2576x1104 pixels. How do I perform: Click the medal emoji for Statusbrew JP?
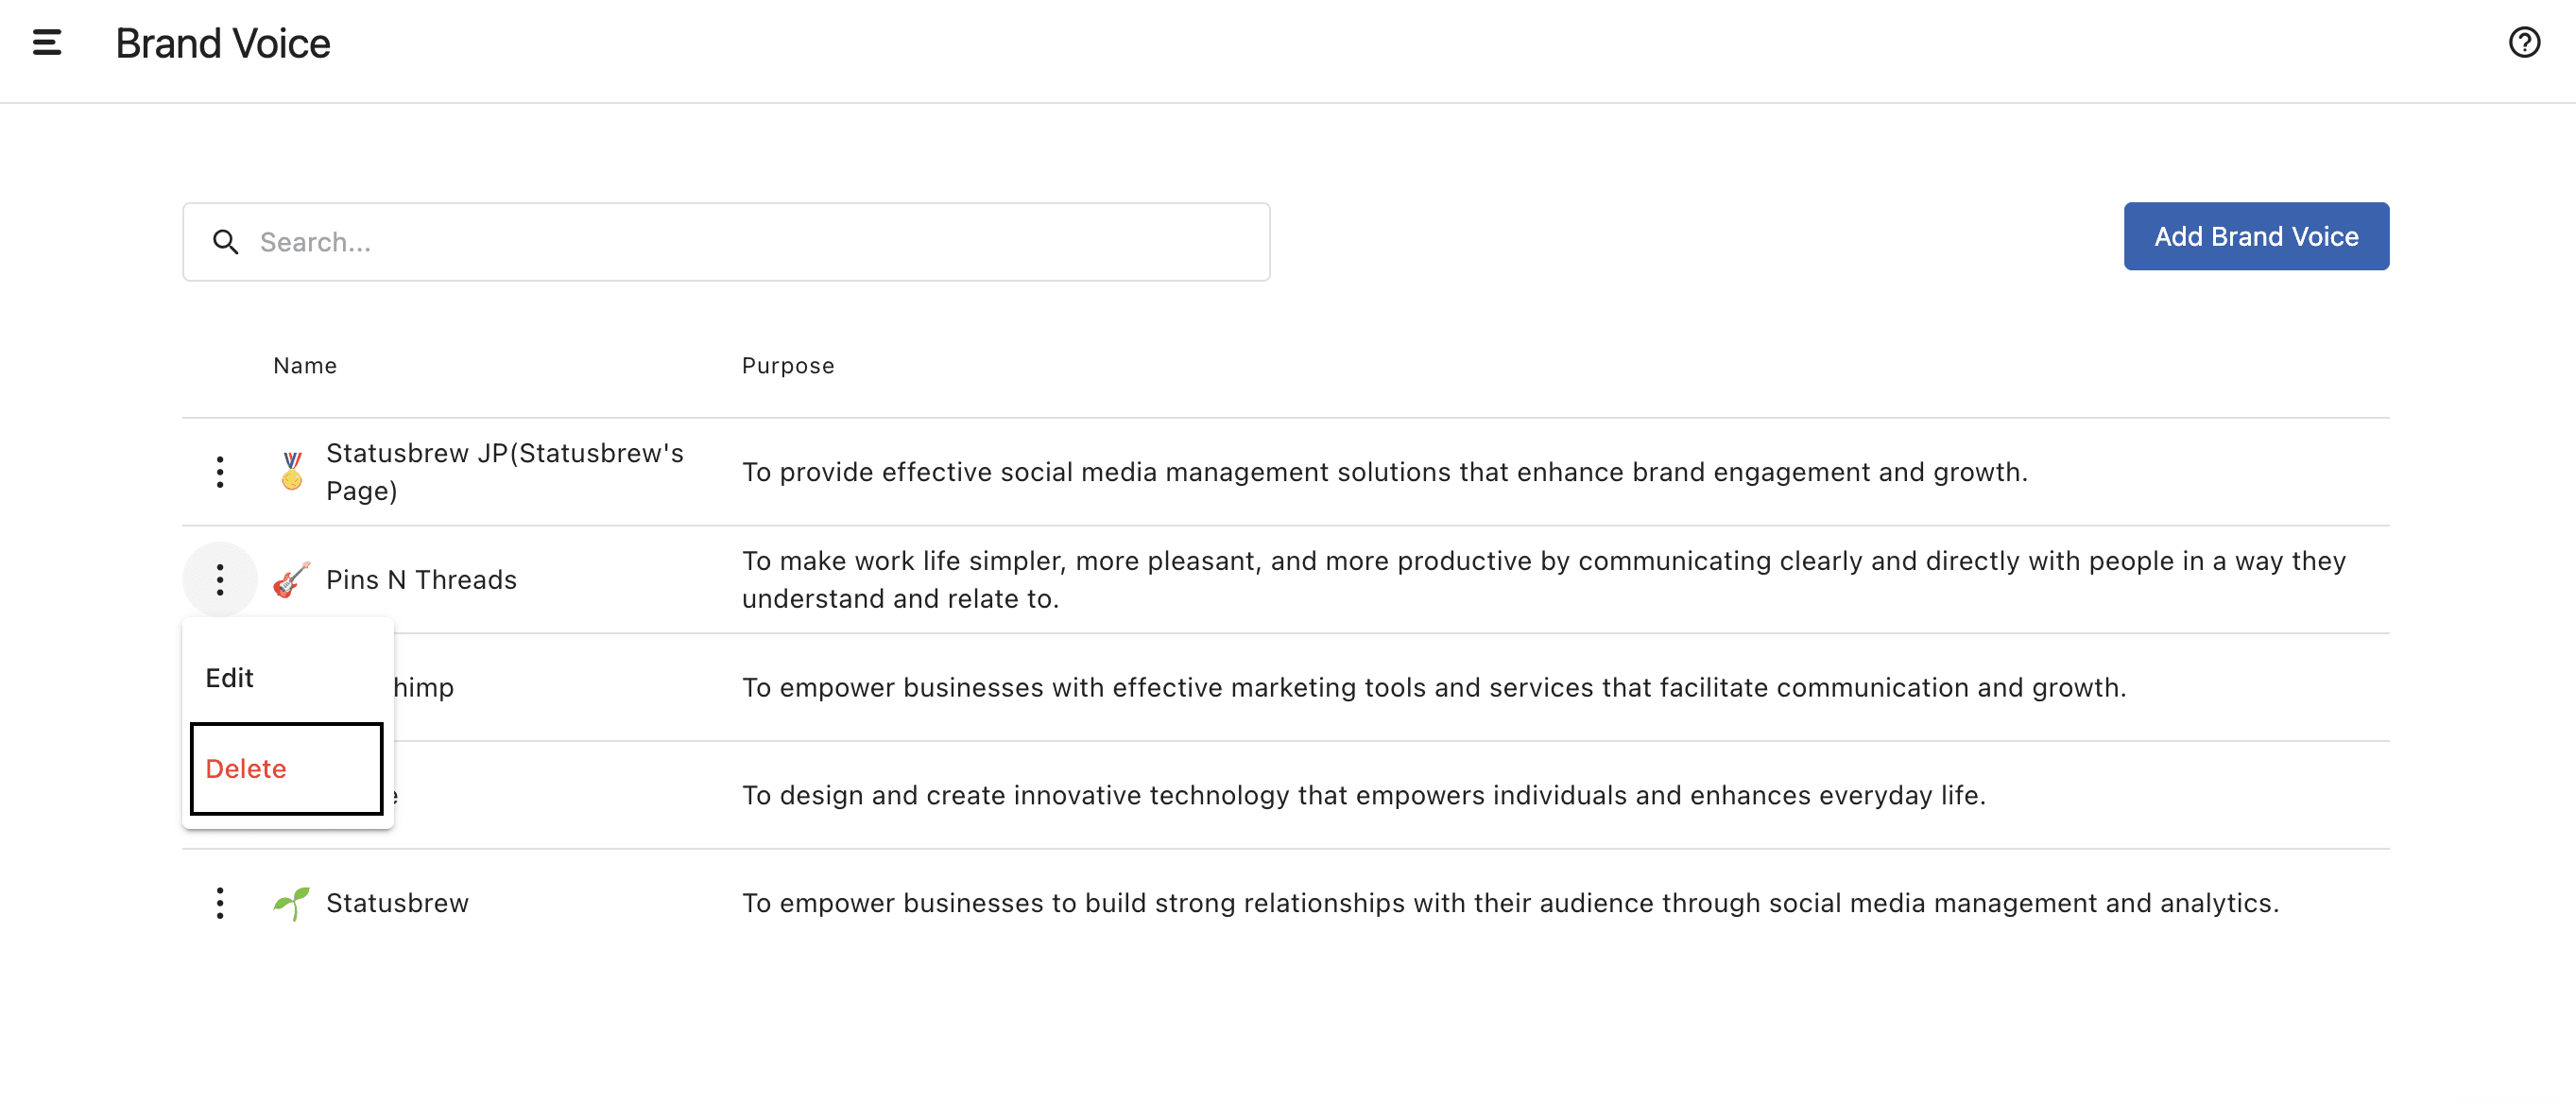point(291,471)
